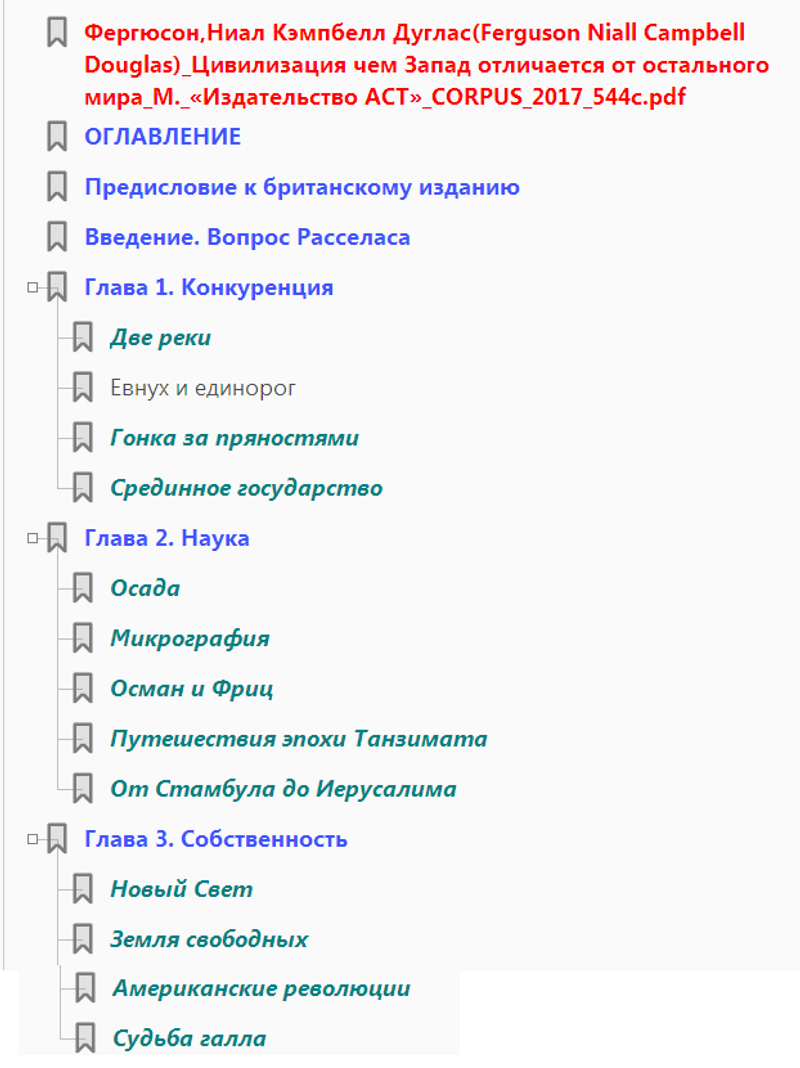Screen dimensions: 800x1068
Task: Collapse the Глава 3. Собственность branch
Action: pos(32,839)
